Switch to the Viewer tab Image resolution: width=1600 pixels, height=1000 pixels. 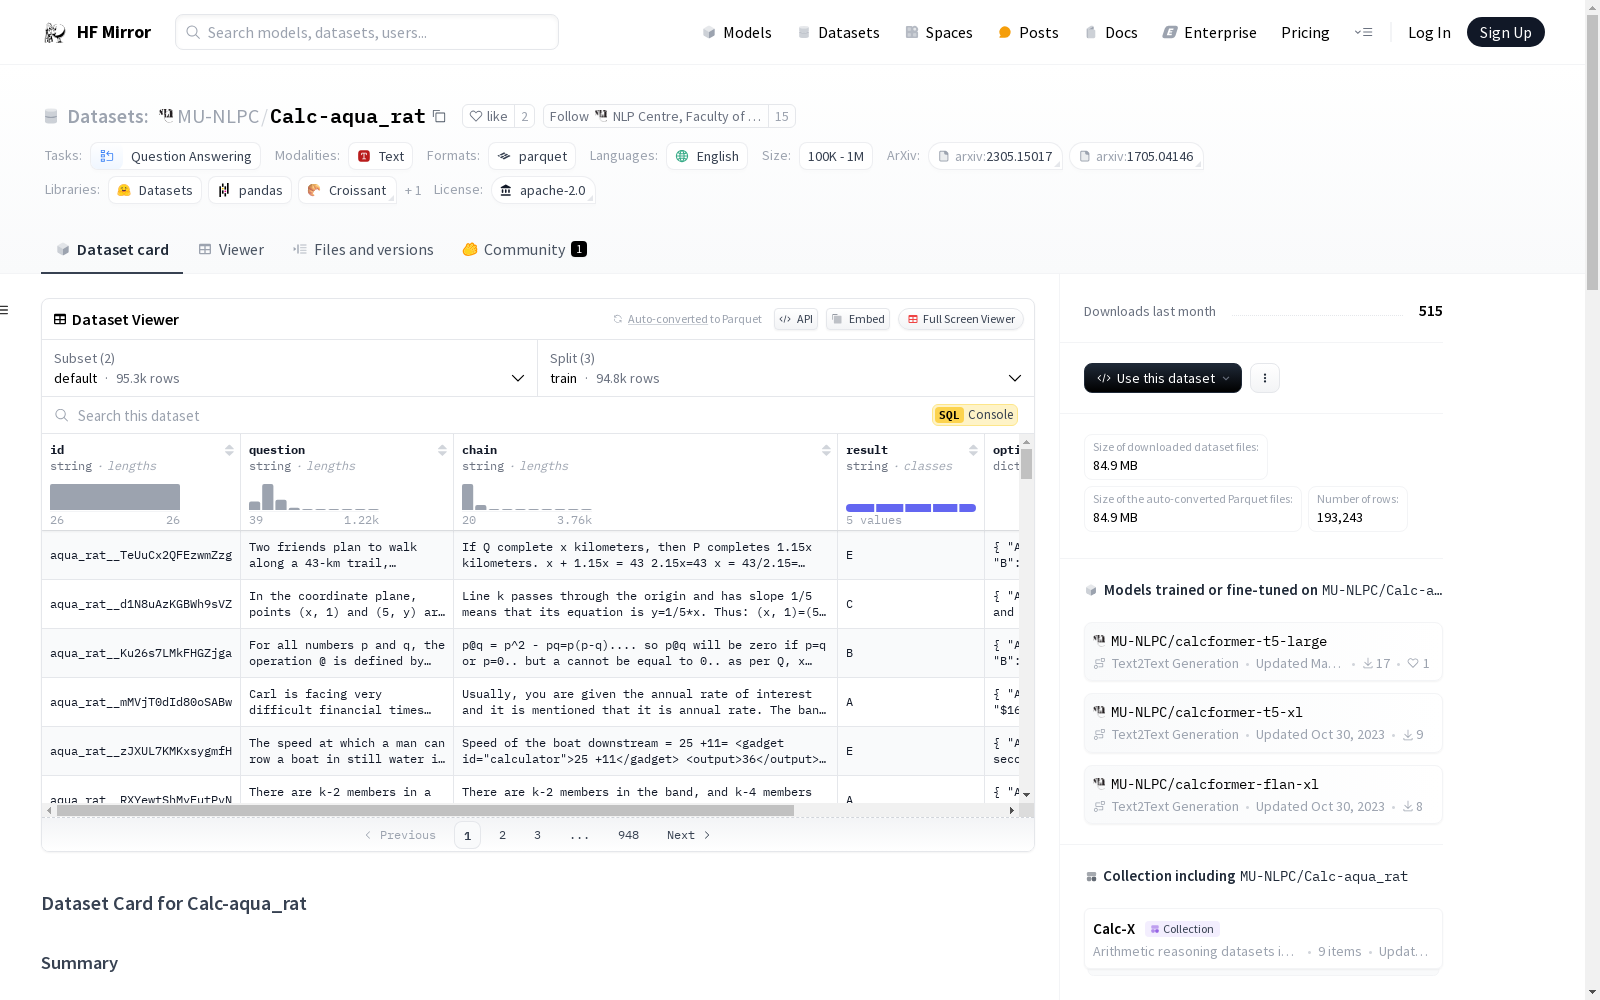(x=231, y=250)
